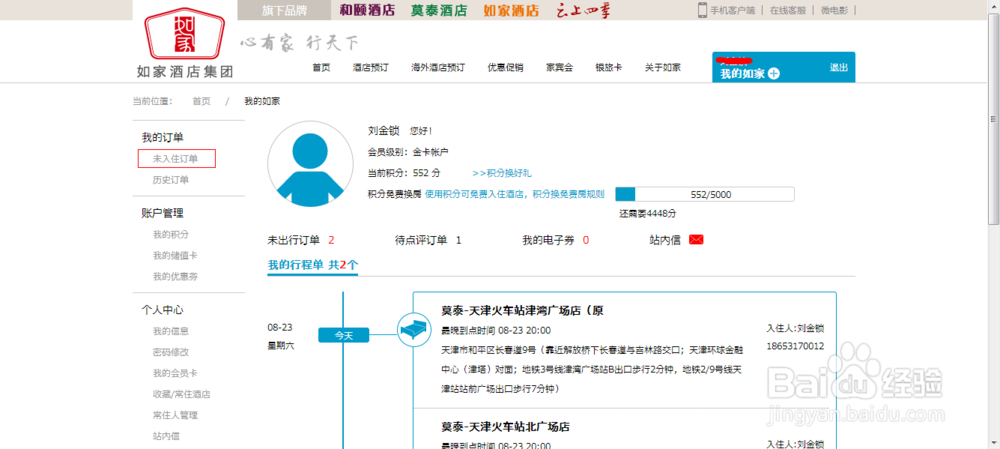Screen dimensions: 1000x449
Task: Open 我的信息 in sidebar
Action: click(x=170, y=332)
